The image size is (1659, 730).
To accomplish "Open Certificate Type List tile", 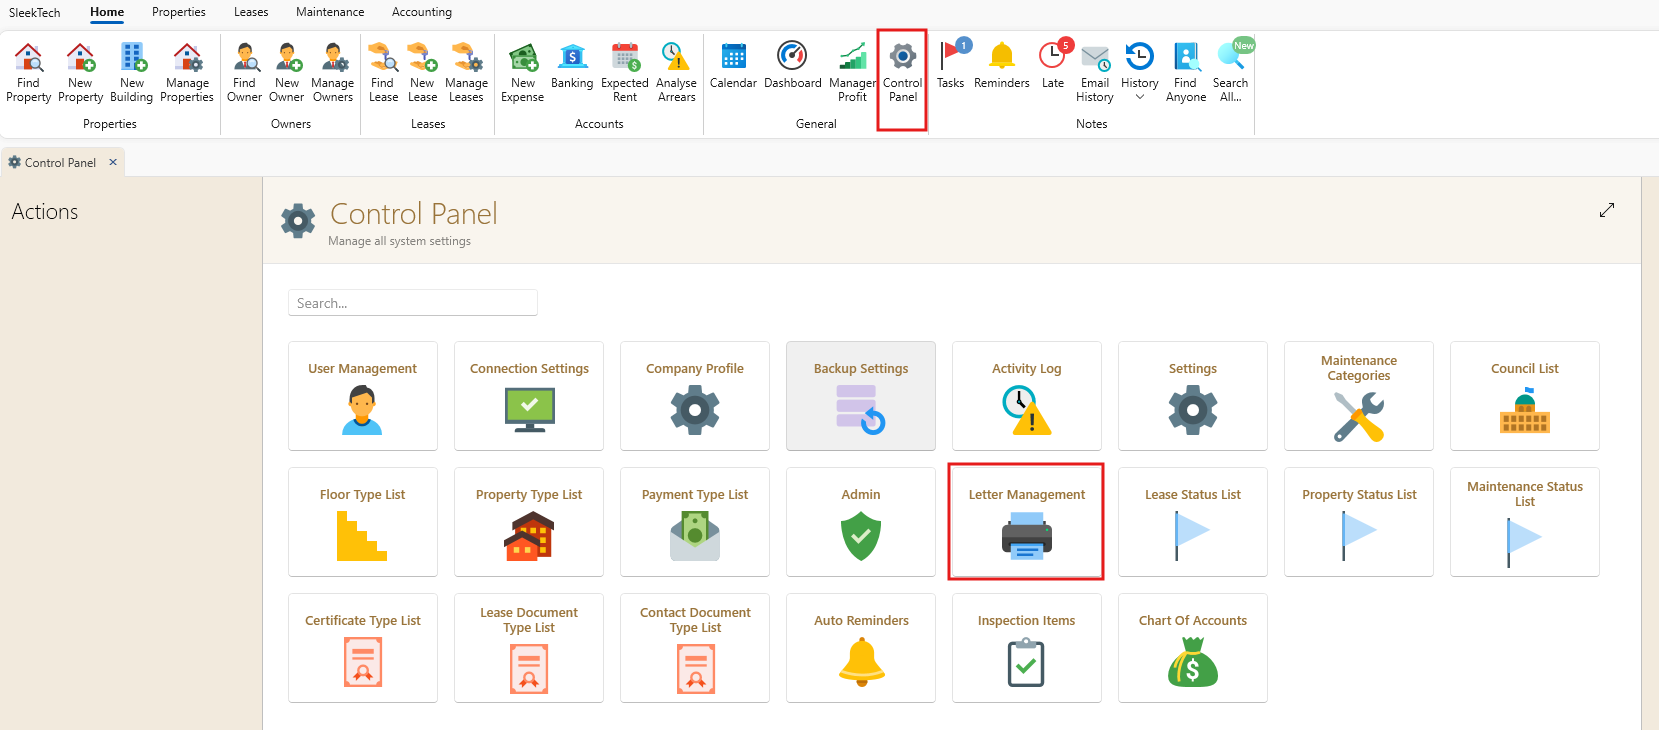I will [363, 648].
